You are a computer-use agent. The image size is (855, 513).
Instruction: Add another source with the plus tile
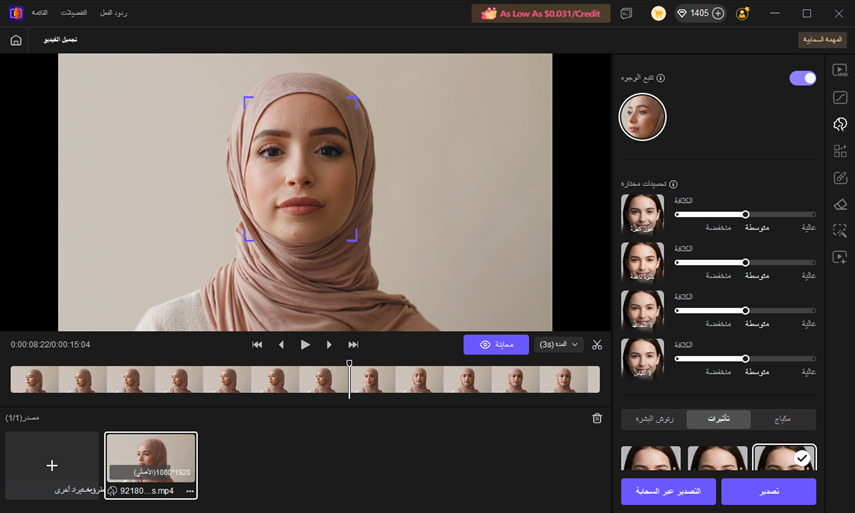point(52,466)
